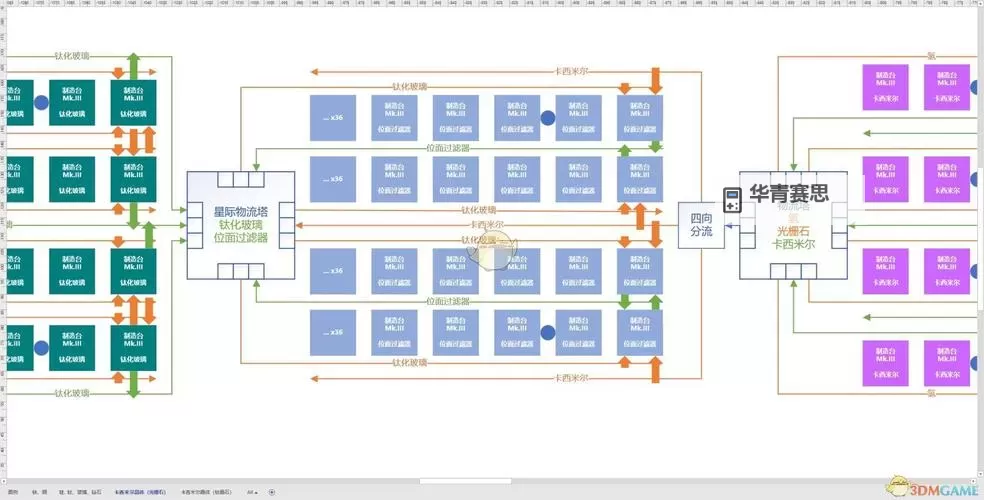984x500 pixels.
Task: Click the topmost 卡西米尔 line label in center
Action: point(571,72)
